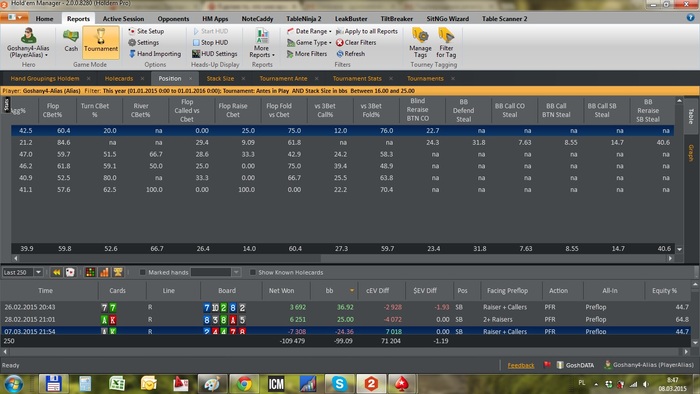Switch to Holecards report tab
Viewport: 700px width, 394px height.
coord(119,79)
